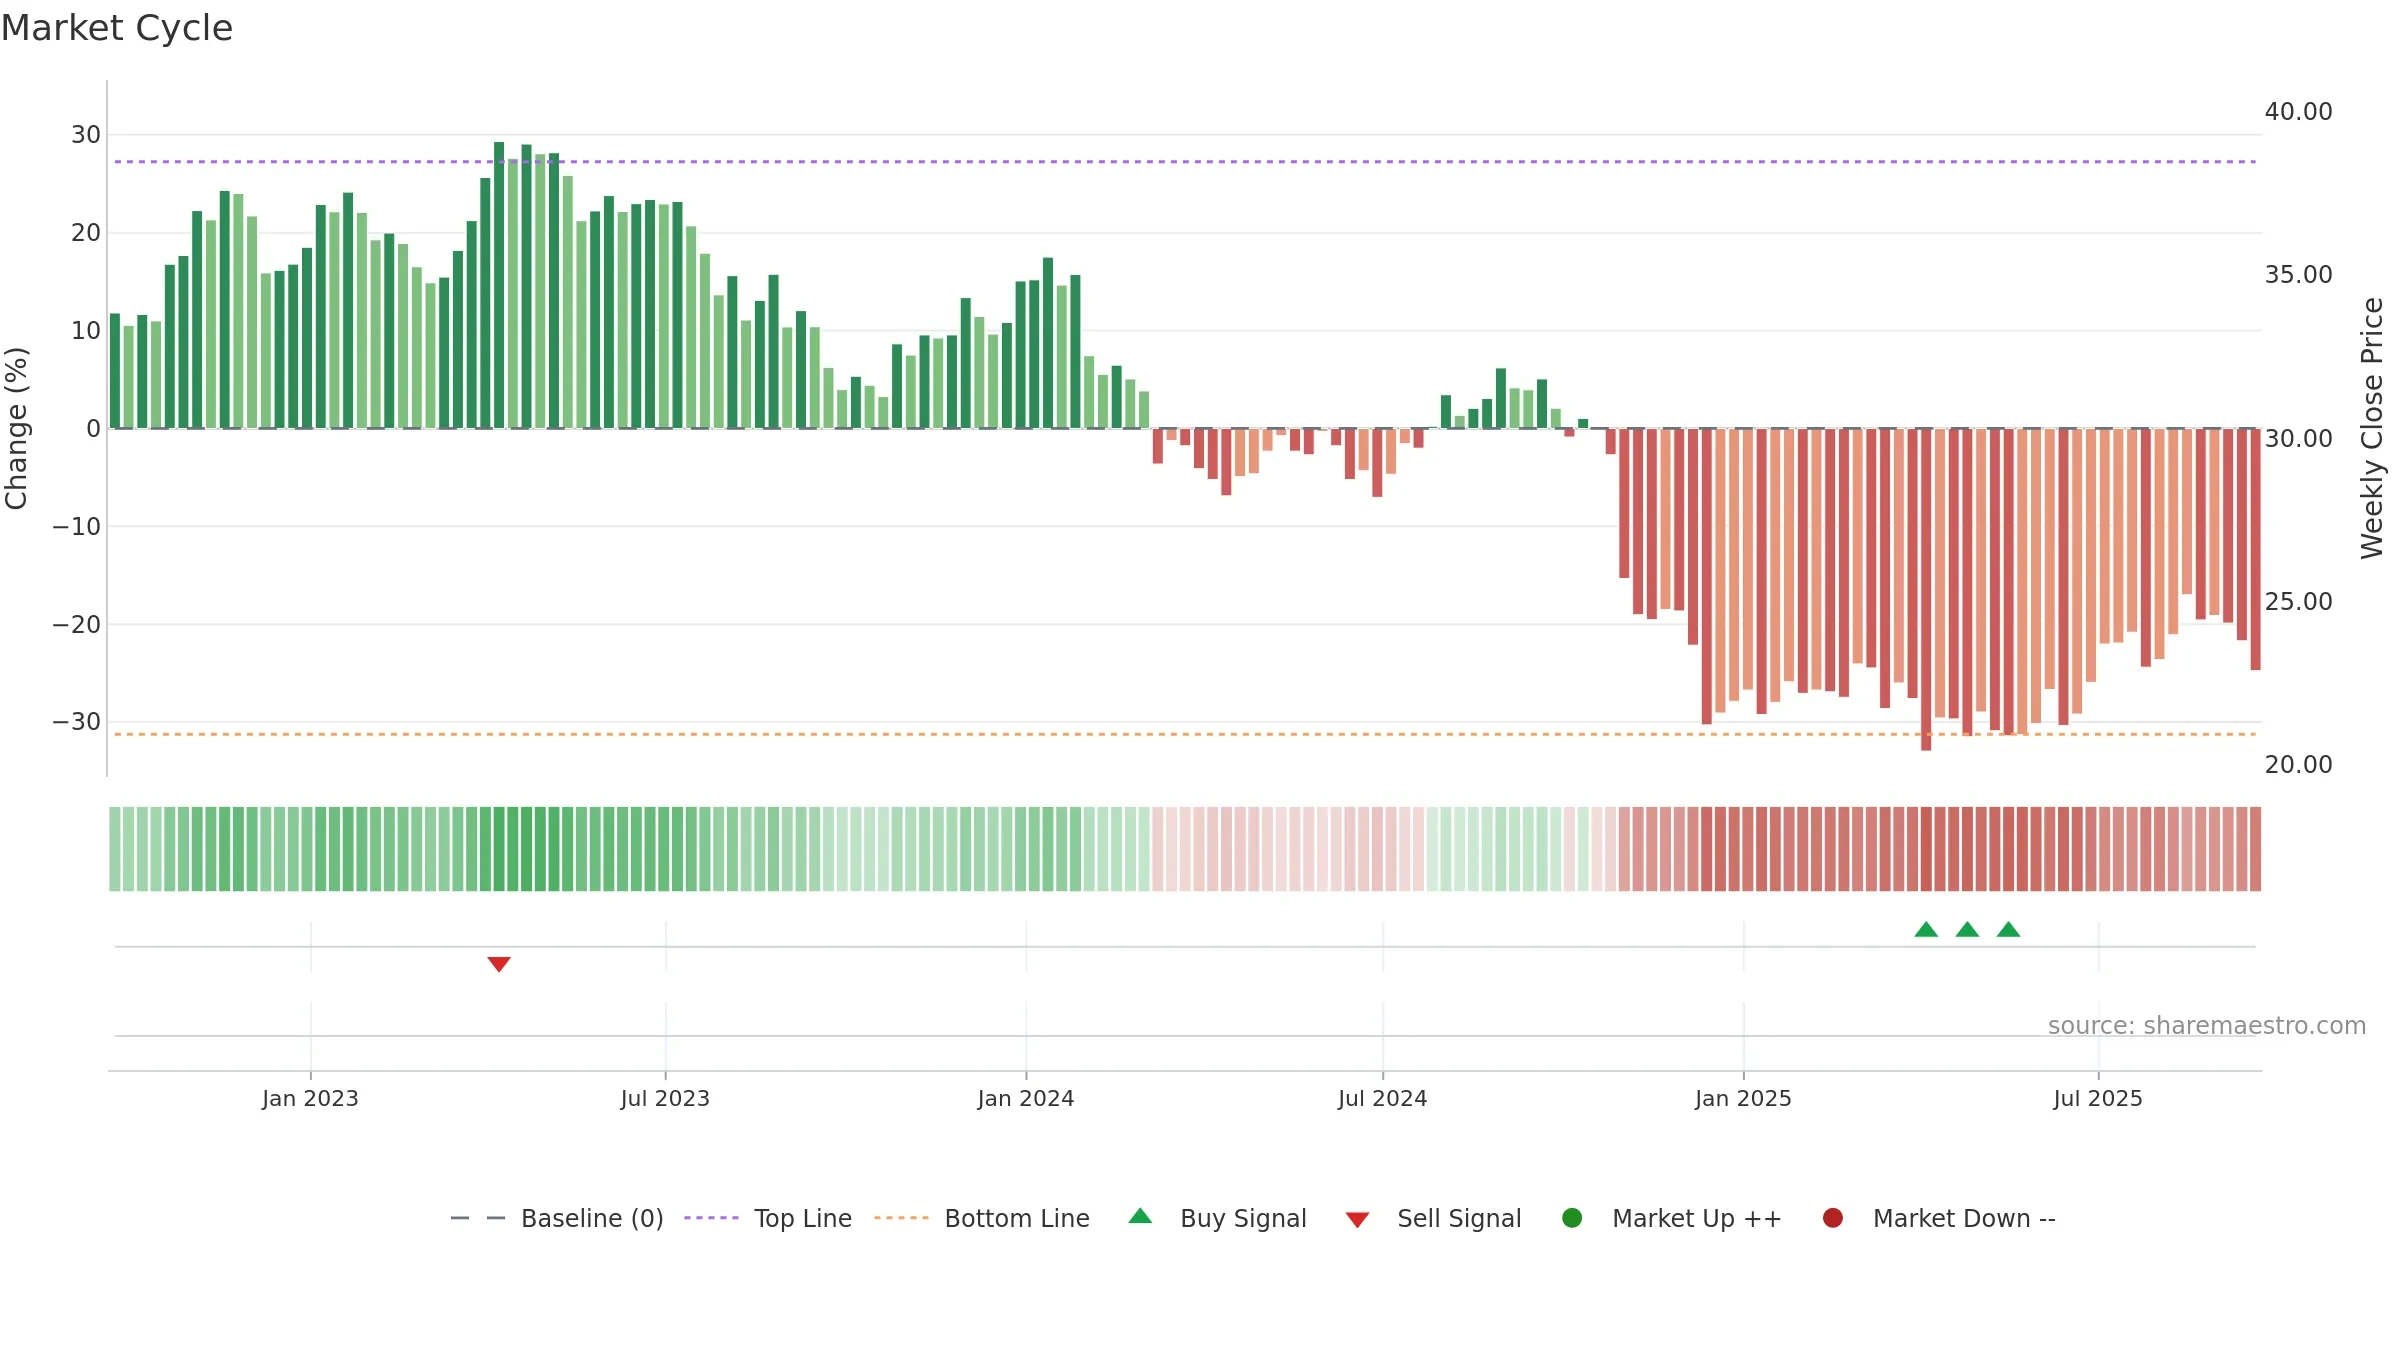Click the 'Jul 2023' x-axis label
The height and width of the screenshot is (1350, 2400).
[665, 1099]
